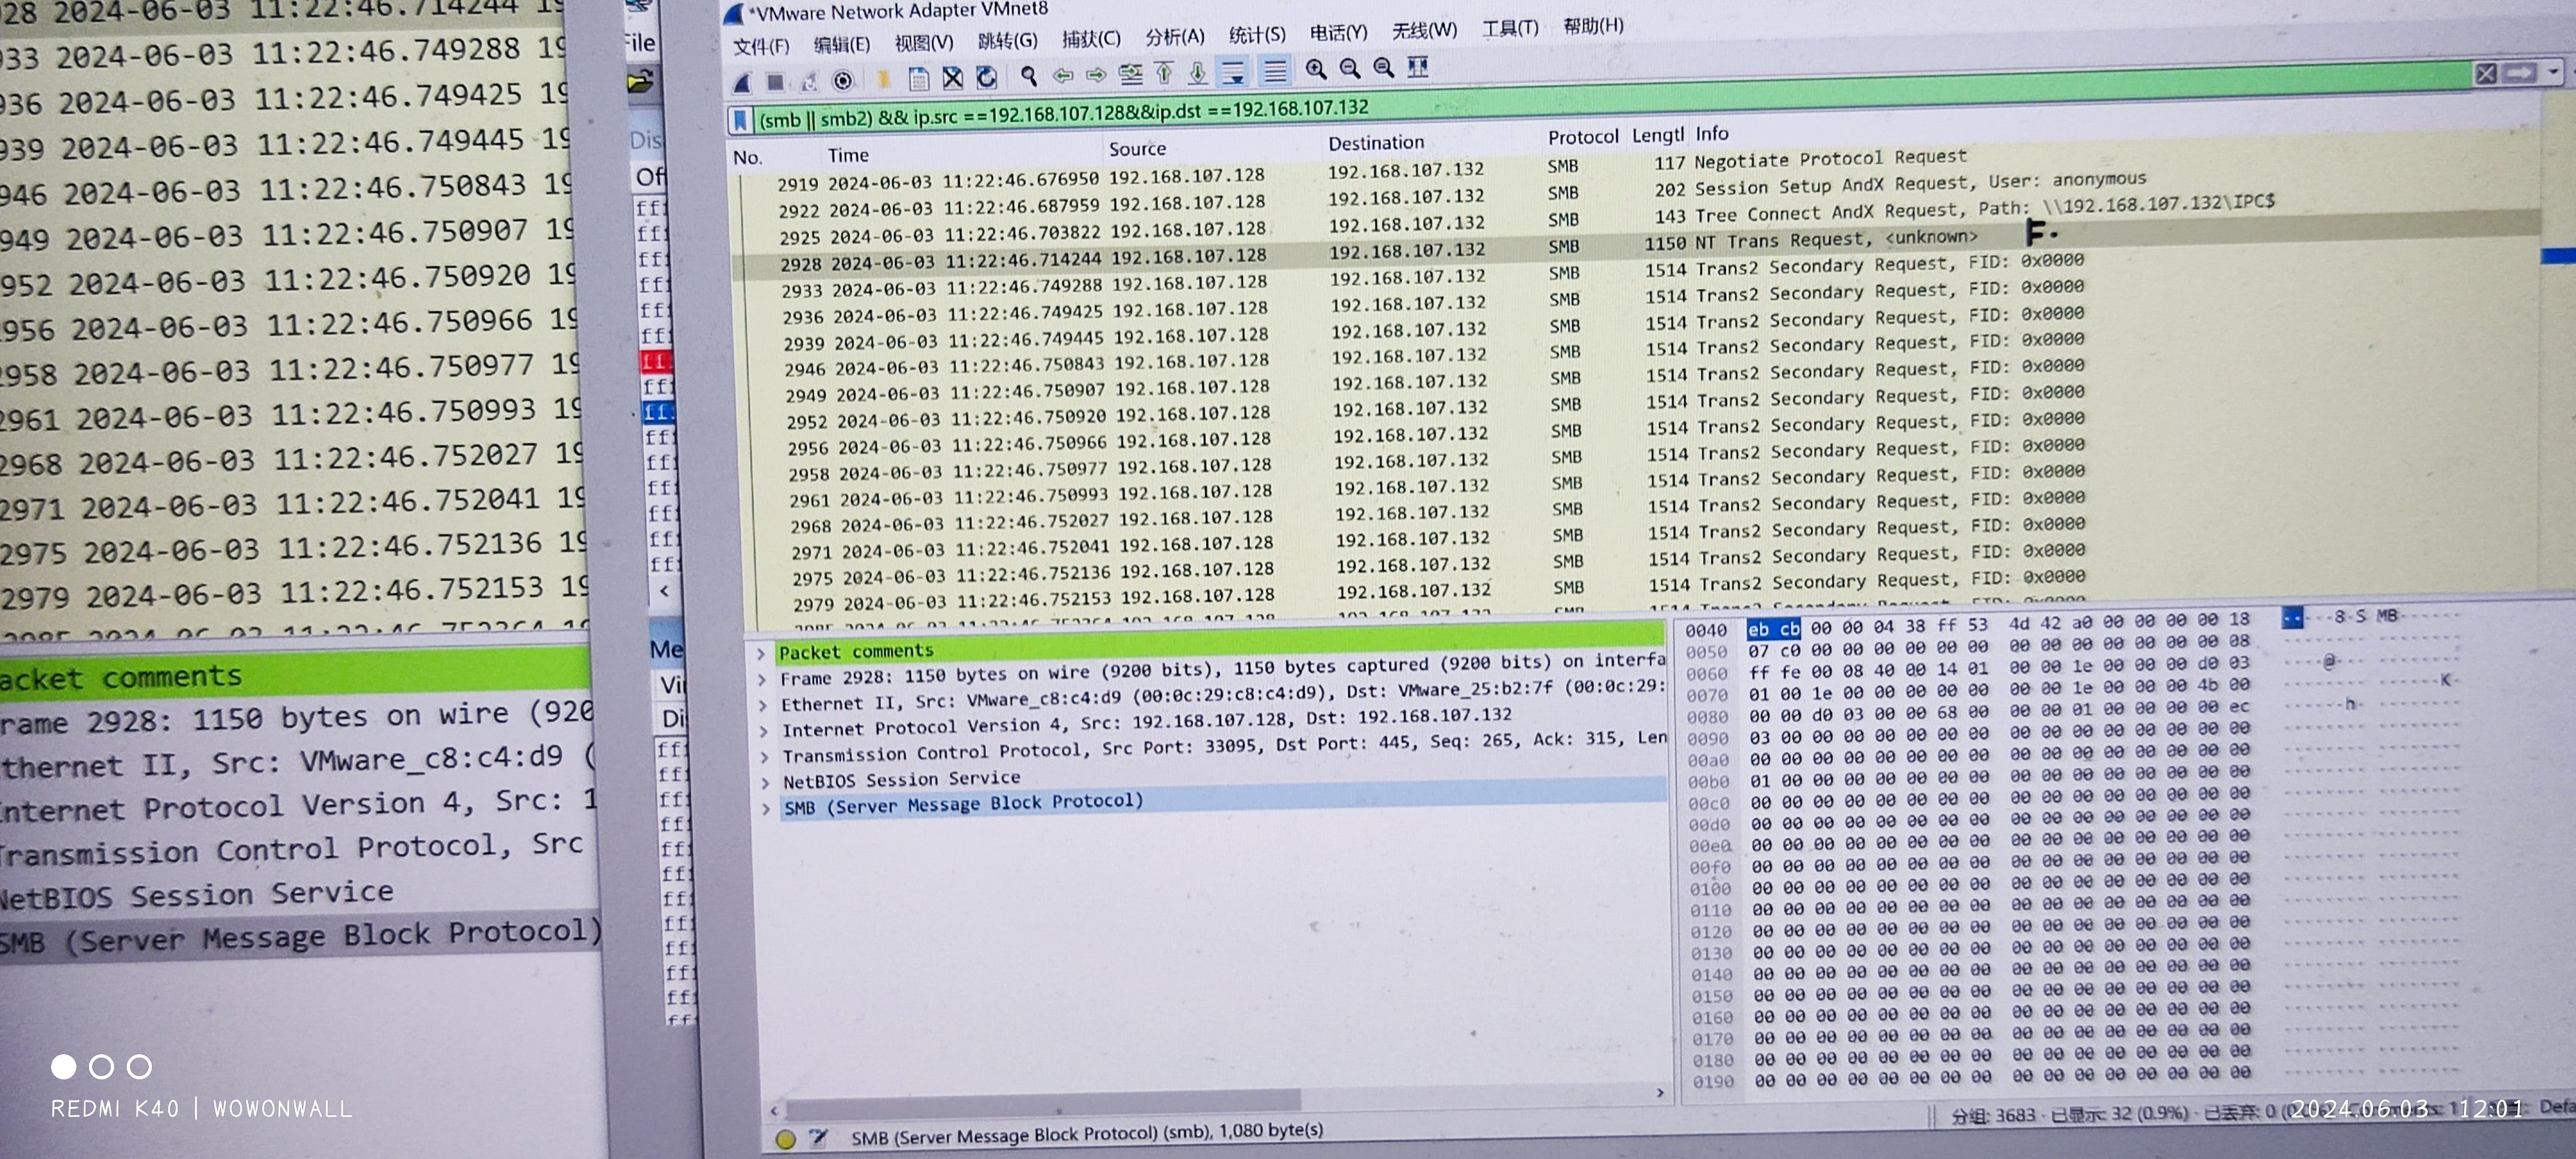Click the display filter bookmark icon

coord(740,121)
